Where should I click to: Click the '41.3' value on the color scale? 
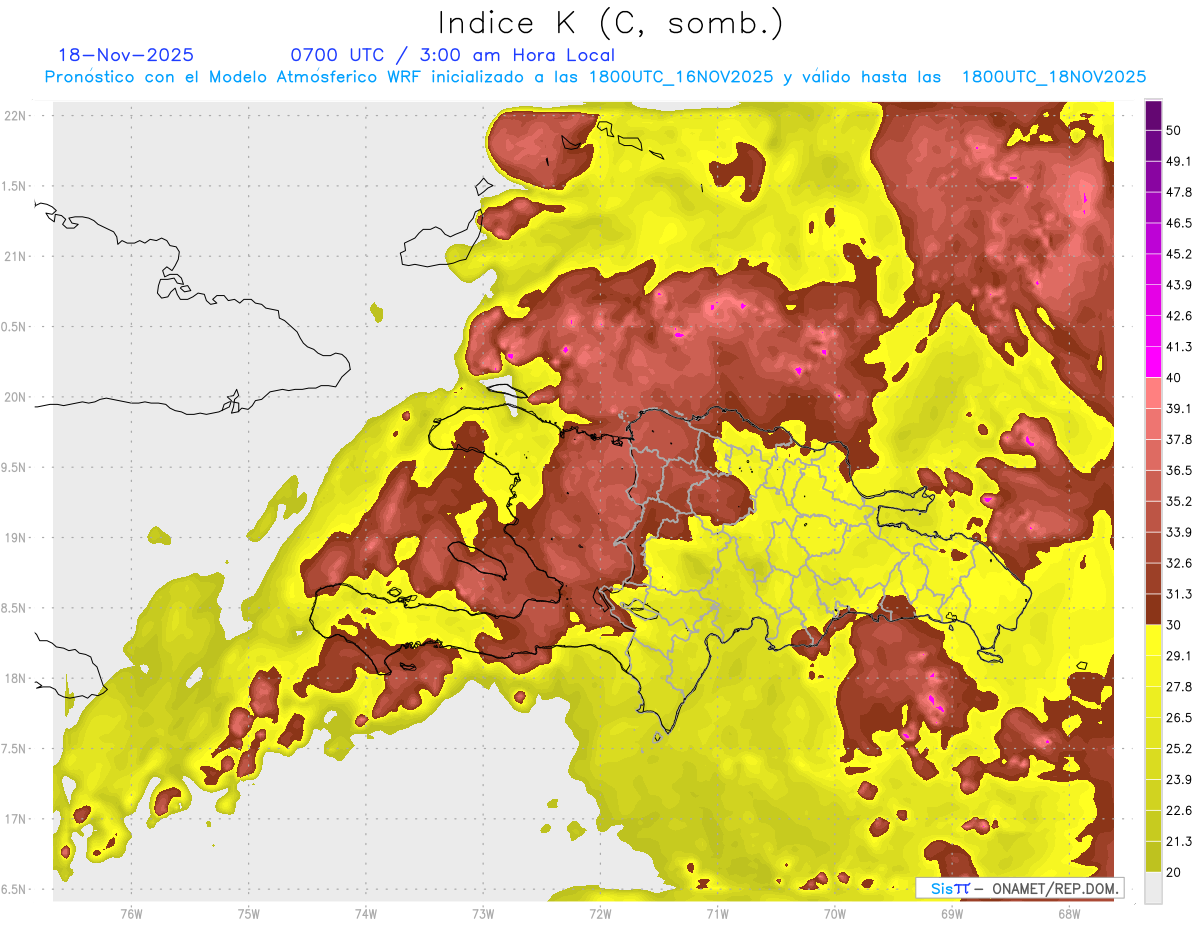click(1179, 347)
